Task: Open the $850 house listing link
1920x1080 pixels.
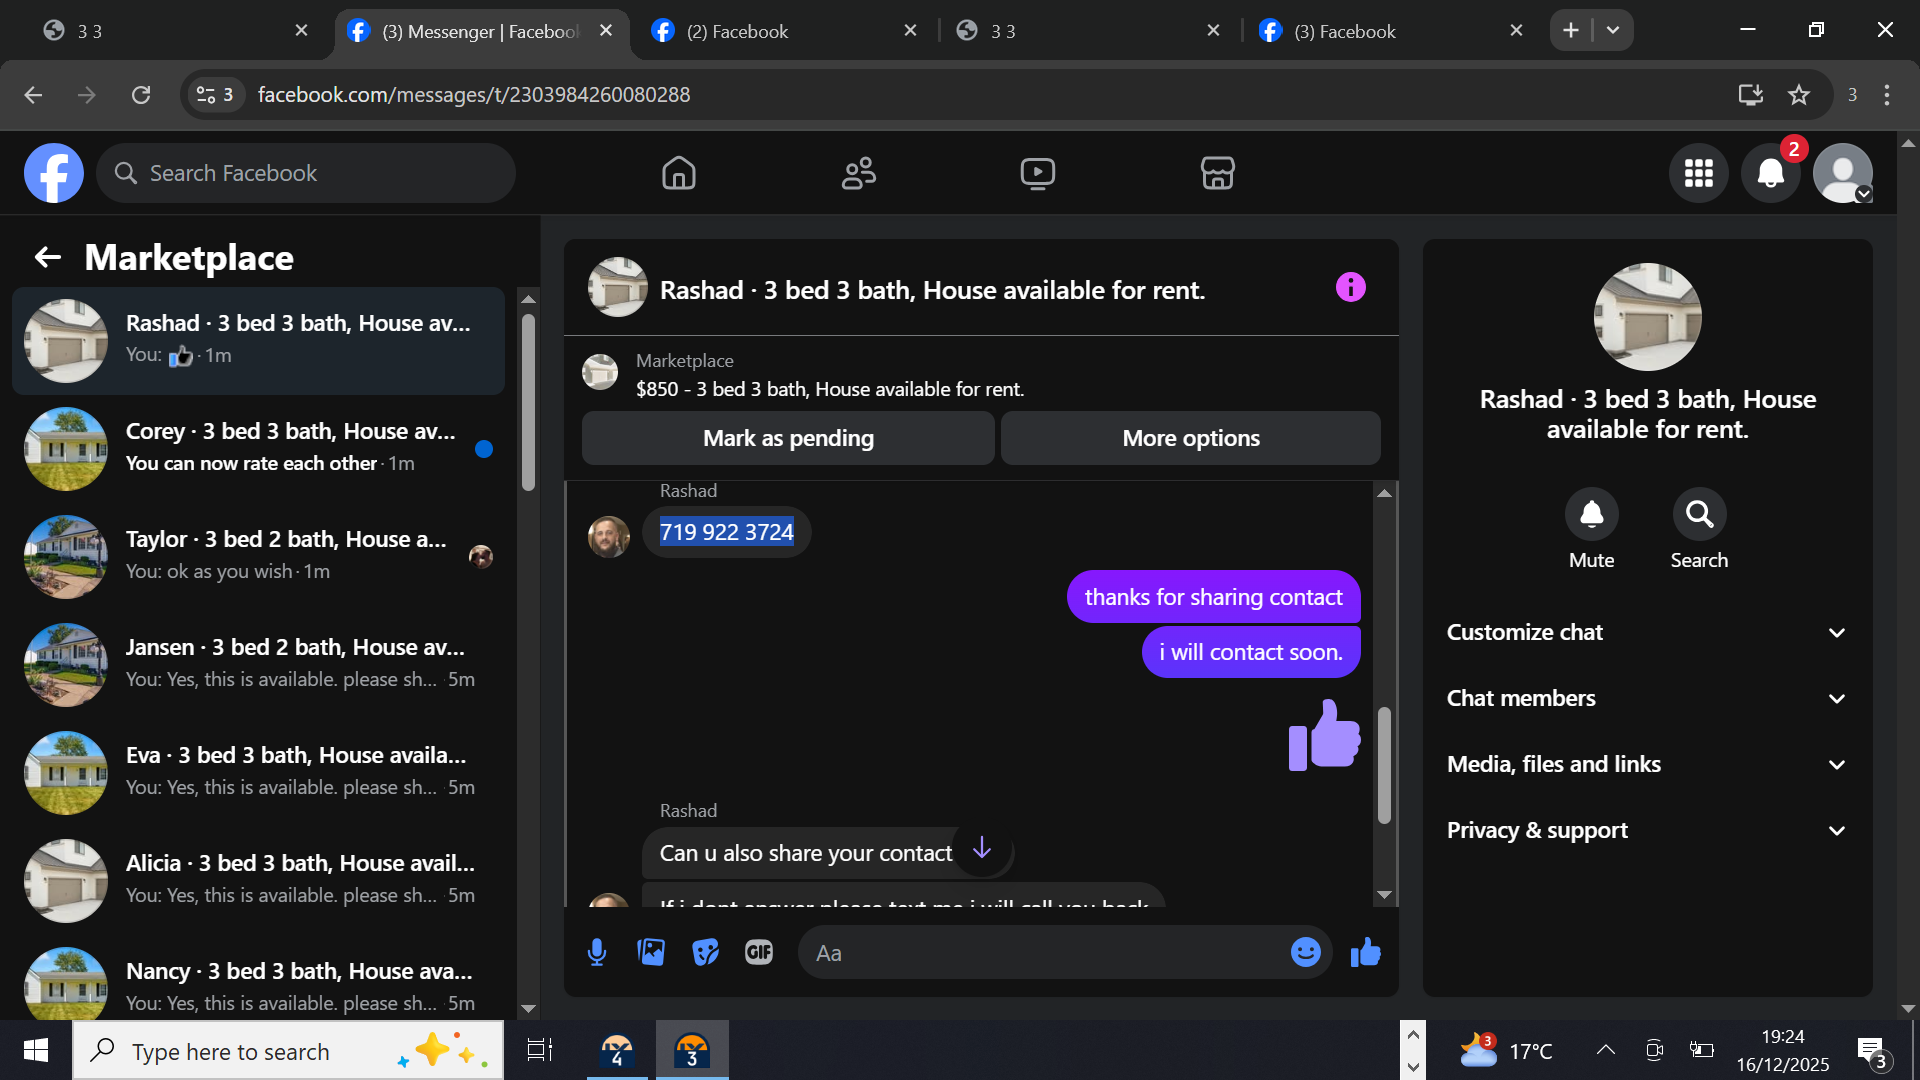Action: [x=830, y=389]
